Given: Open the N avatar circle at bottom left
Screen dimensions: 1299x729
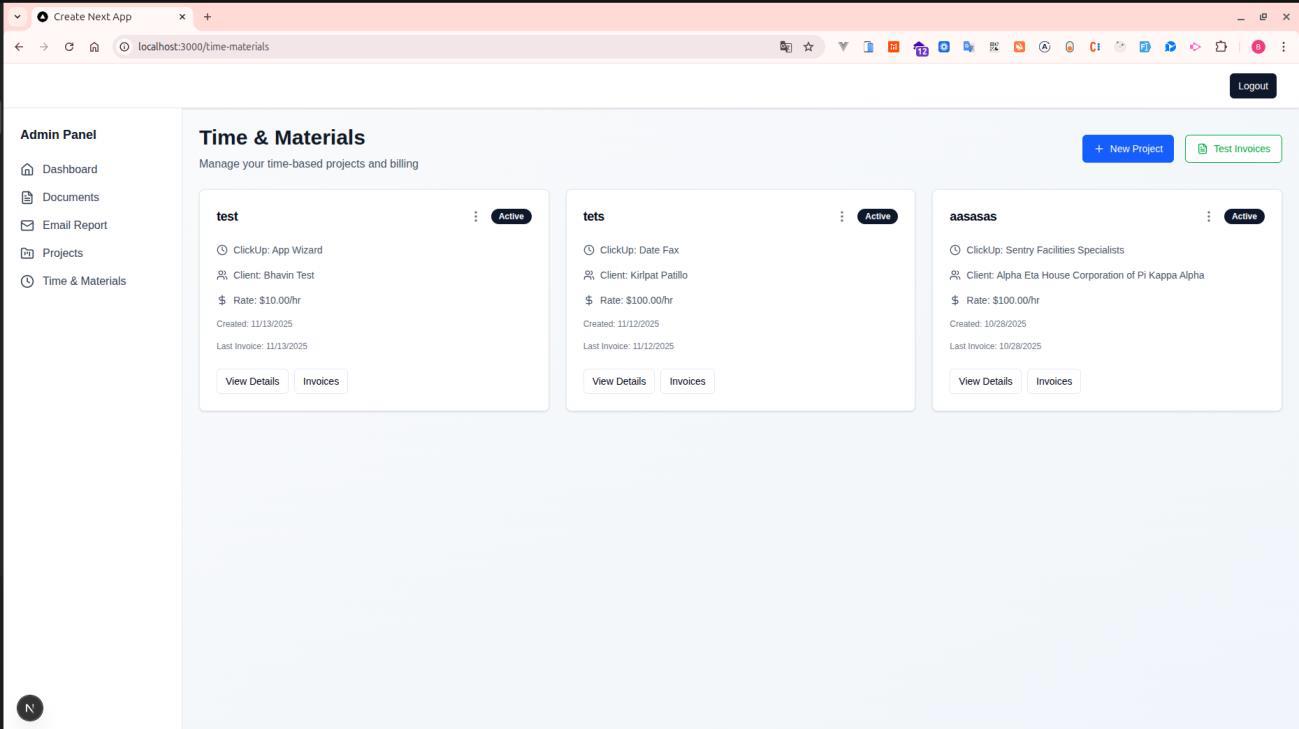Looking at the screenshot, I should tap(29, 707).
